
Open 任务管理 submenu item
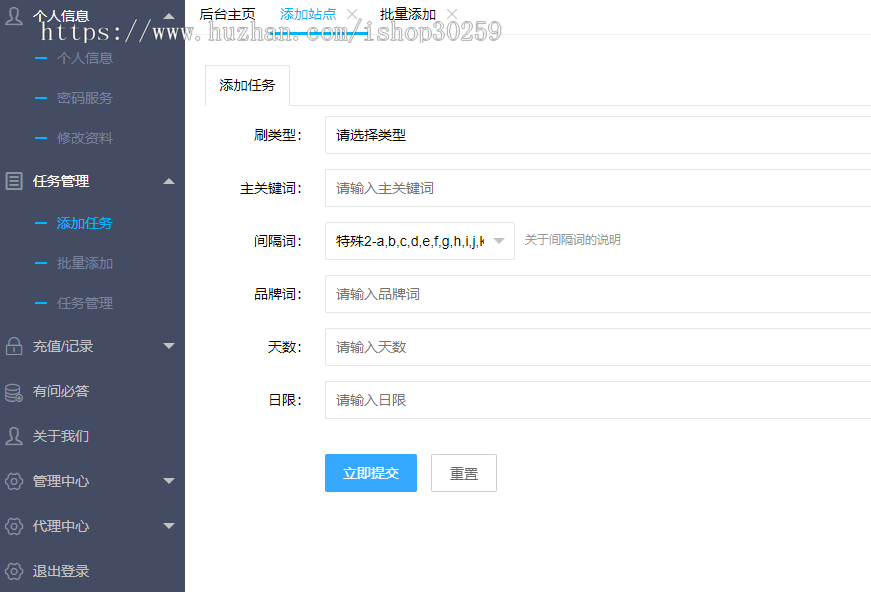click(x=84, y=303)
